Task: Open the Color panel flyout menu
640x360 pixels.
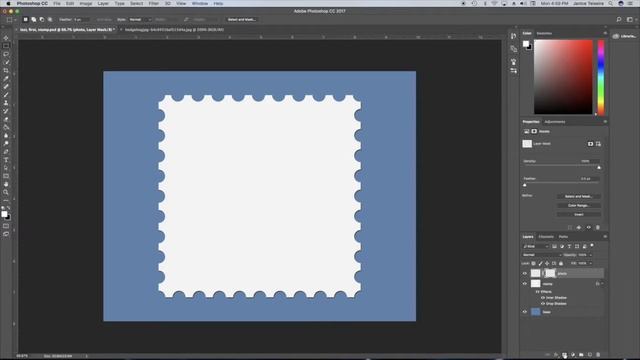Action: pos(605,33)
